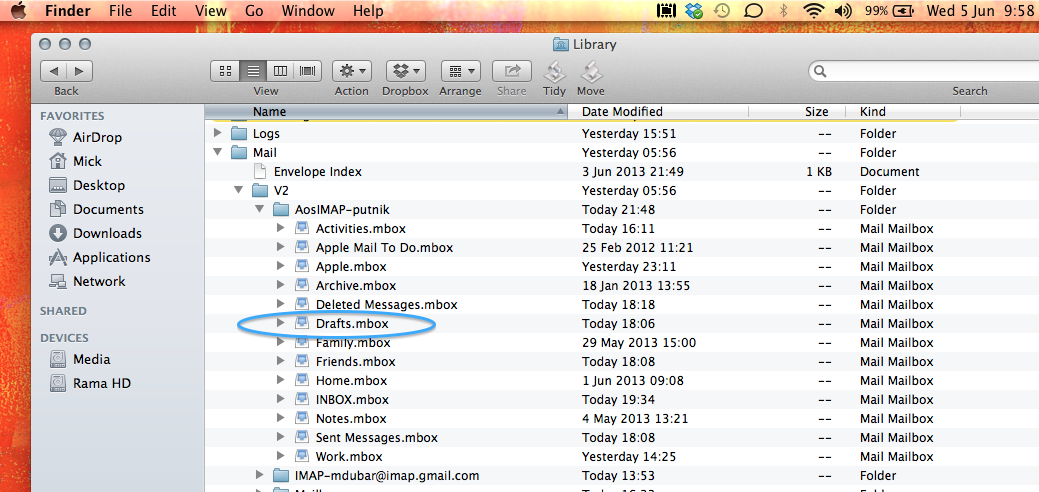
Task: Select the Friends.mbox mailbox icon
Action: click(x=302, y=361)
